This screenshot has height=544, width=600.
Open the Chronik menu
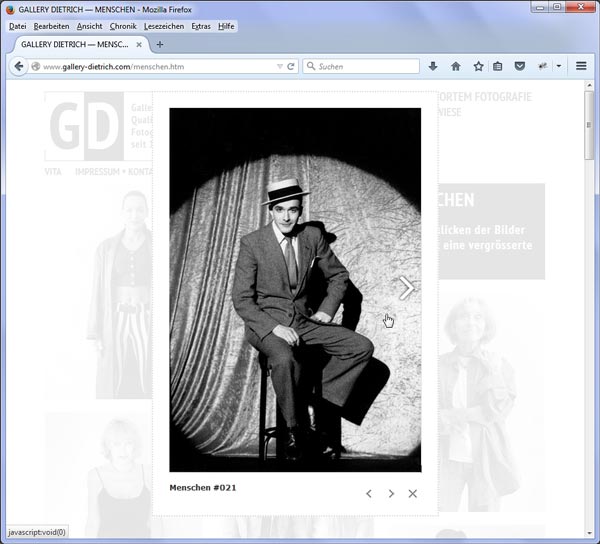click(x=123, y=25)
